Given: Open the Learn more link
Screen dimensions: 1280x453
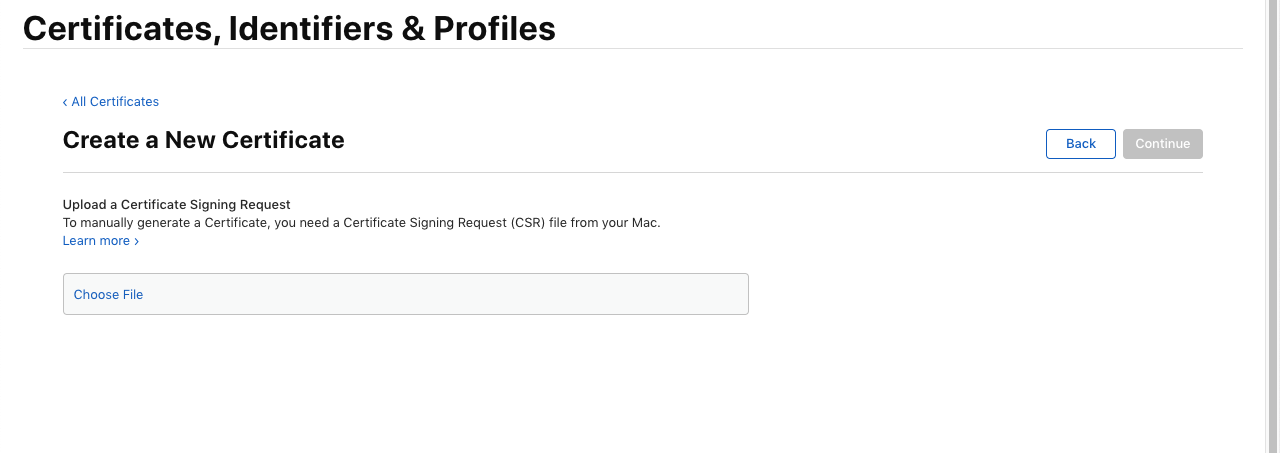Looking at the screenshot, I should tap(101, 241).
